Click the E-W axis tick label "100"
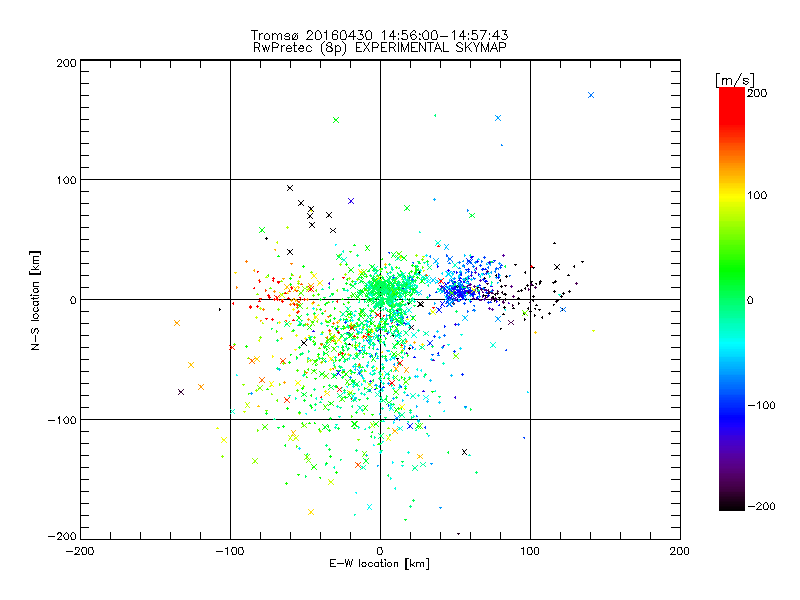800x600 pixels. tap(530, 551)
